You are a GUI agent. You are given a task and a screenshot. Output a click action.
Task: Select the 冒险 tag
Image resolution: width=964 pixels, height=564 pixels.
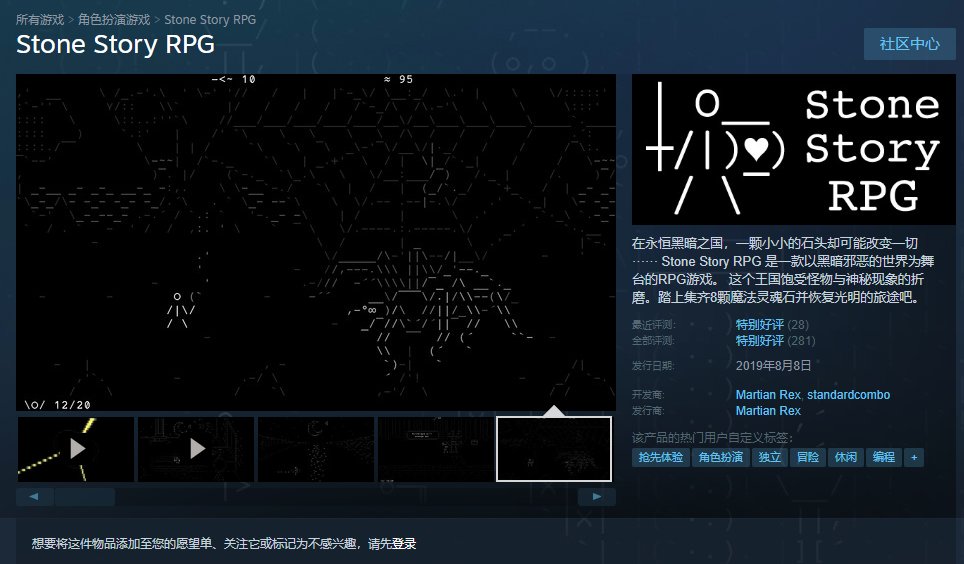[808, 457]
